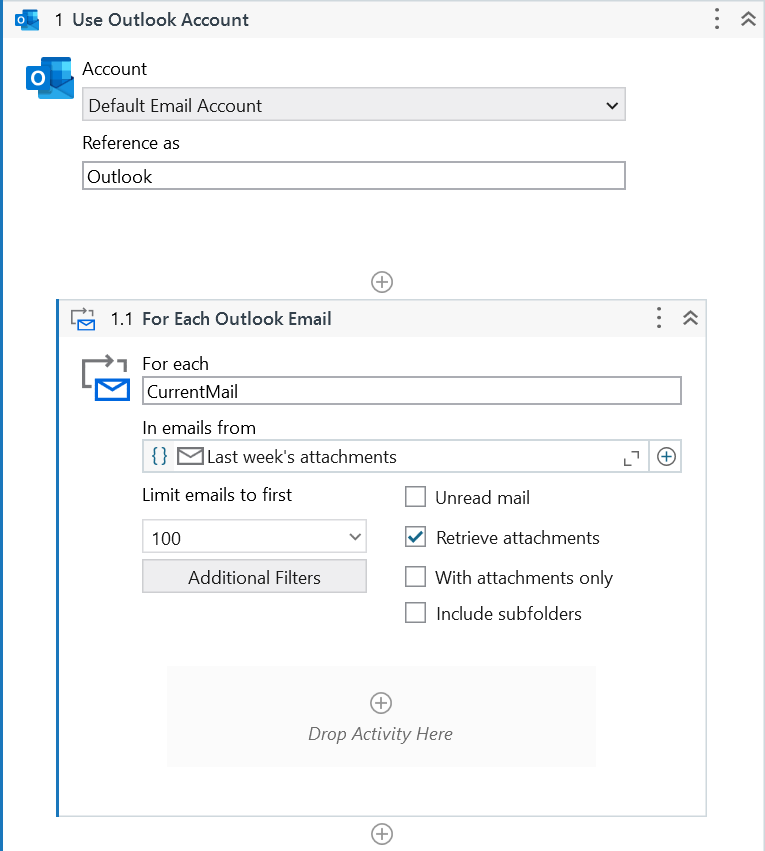Enable Include subfolders checkbox
The image size is (765, 851).
coord(416,613)
